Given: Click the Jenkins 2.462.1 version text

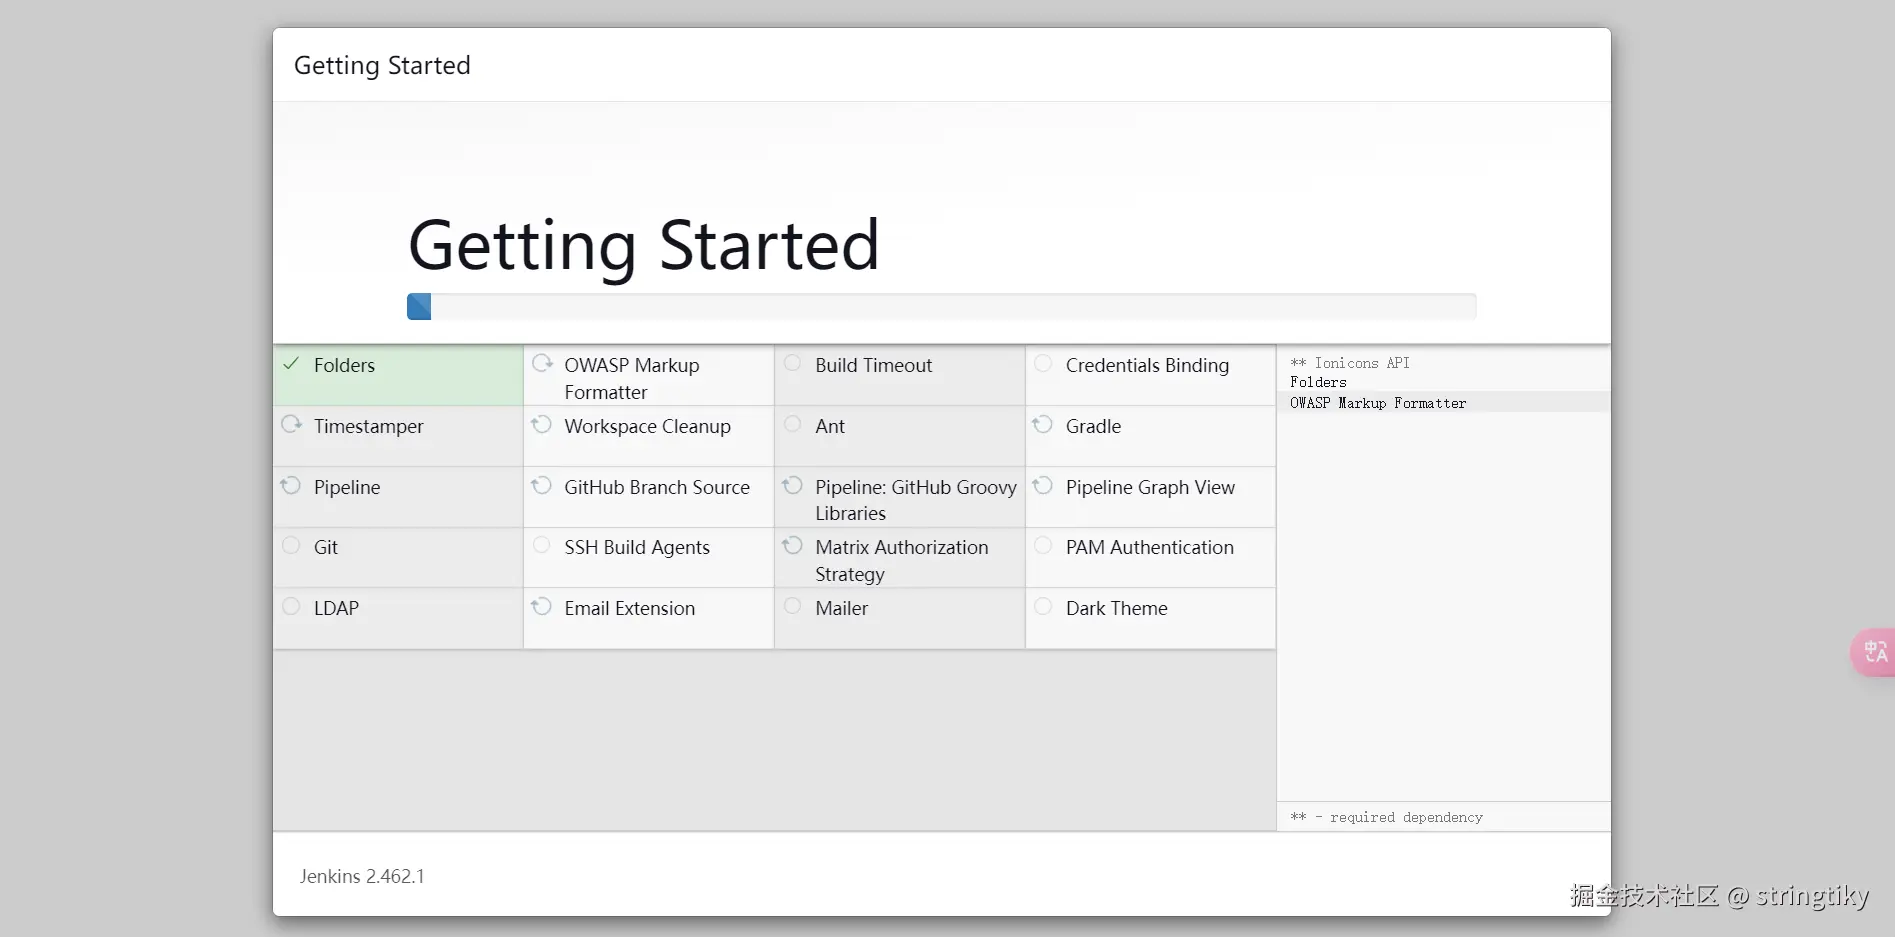Looking at the screenshot, I should tap(362, 876).
